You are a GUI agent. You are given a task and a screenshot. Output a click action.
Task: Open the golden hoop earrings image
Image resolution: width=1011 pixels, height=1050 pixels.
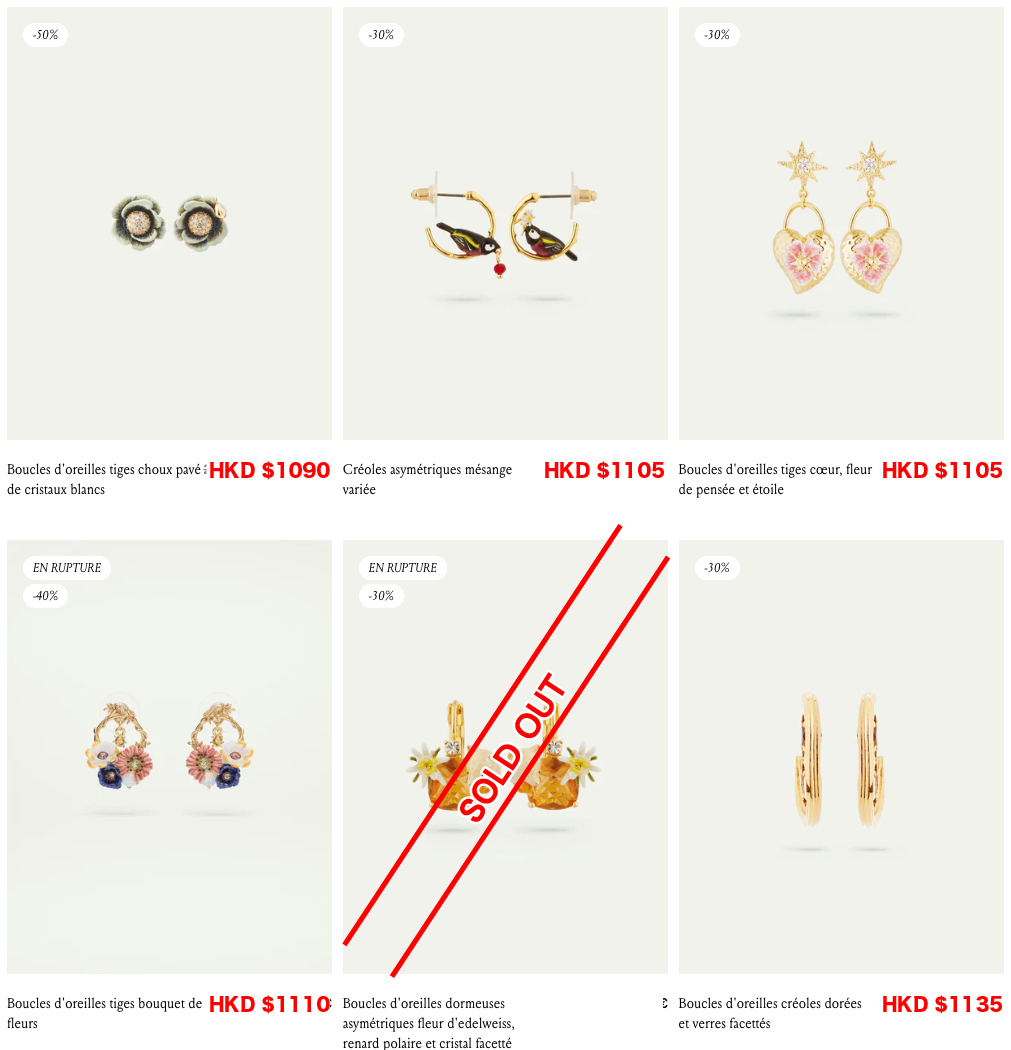841,757
